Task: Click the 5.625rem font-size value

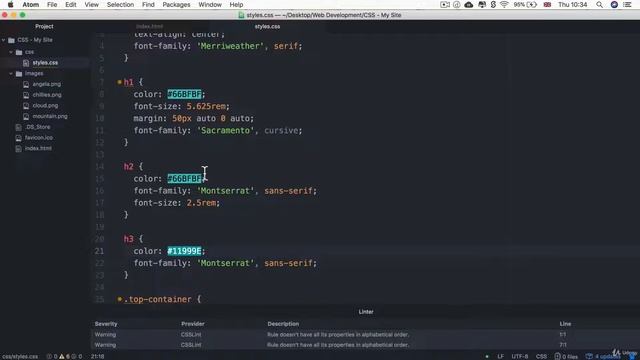Action: (206, 107)
